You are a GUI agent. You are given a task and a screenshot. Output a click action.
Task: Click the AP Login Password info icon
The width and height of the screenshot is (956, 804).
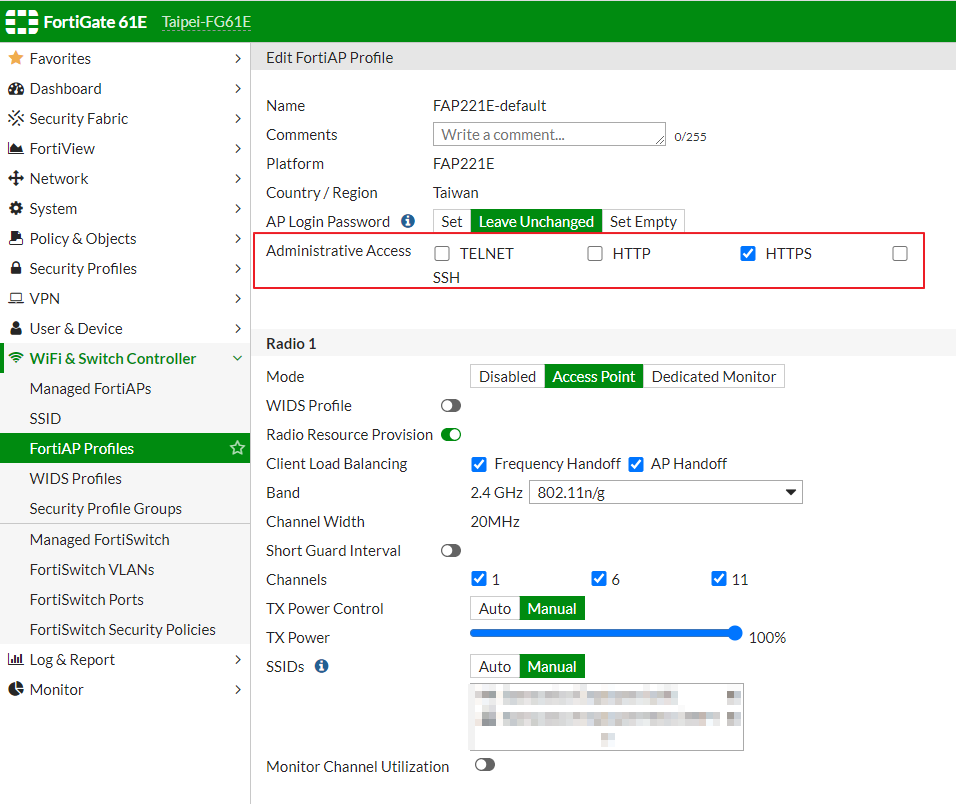pos(408,221)
